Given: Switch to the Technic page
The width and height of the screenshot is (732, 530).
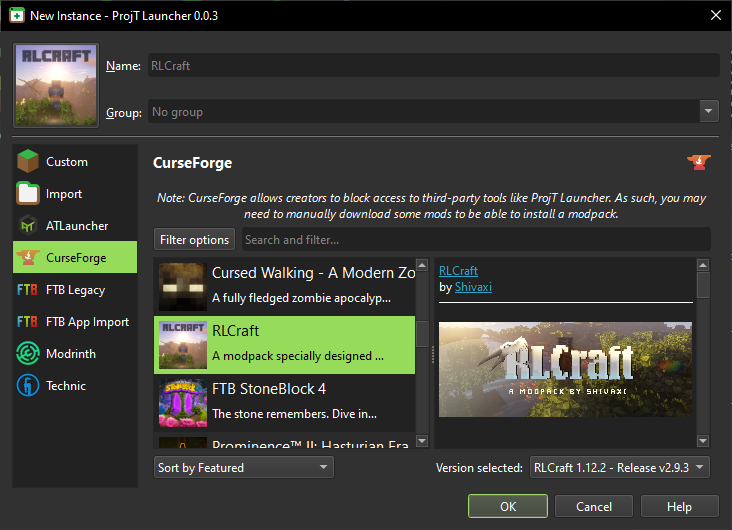Looking at the screenshot, I should [x=75, y=386].
